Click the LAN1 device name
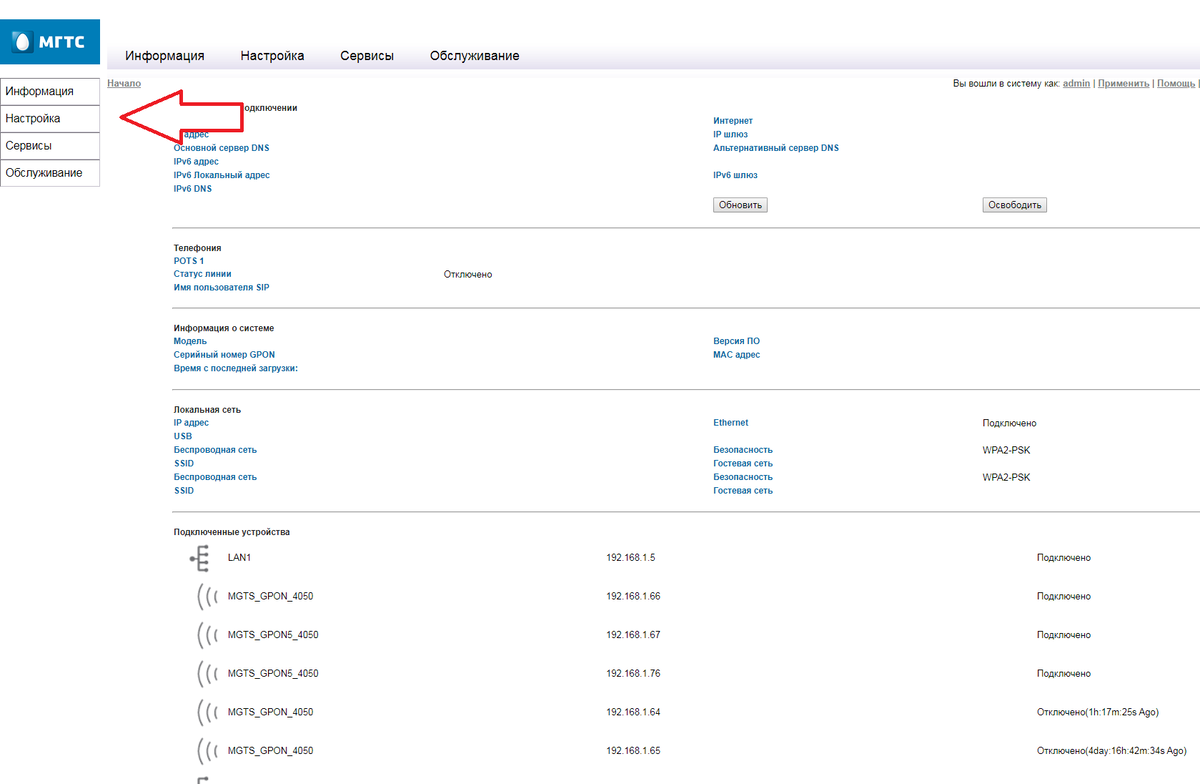The height and width of the screenshot is (784, 1200). 239,558
